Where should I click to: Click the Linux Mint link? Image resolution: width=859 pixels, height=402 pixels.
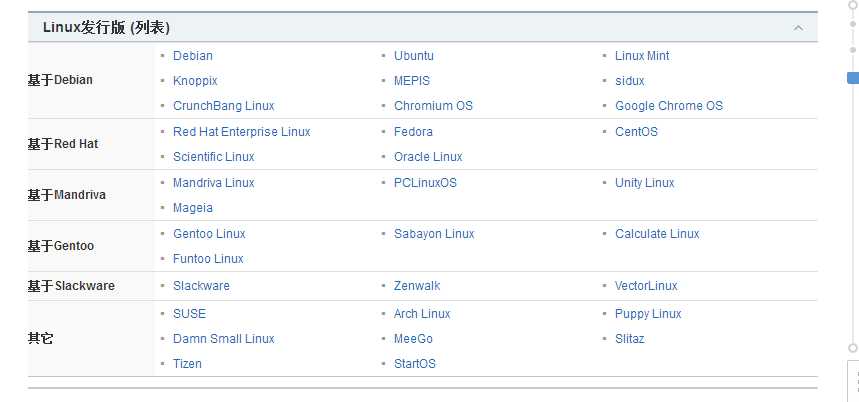pyautogui.click(x=642, y=56)
